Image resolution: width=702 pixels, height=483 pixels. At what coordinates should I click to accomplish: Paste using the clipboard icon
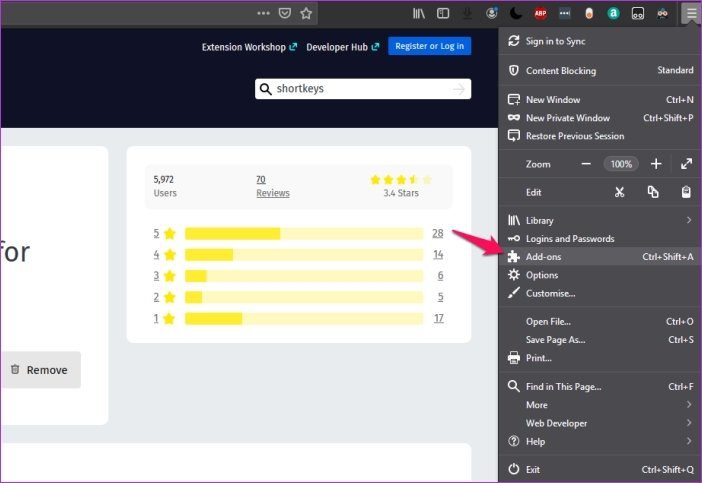coord(686,192)
